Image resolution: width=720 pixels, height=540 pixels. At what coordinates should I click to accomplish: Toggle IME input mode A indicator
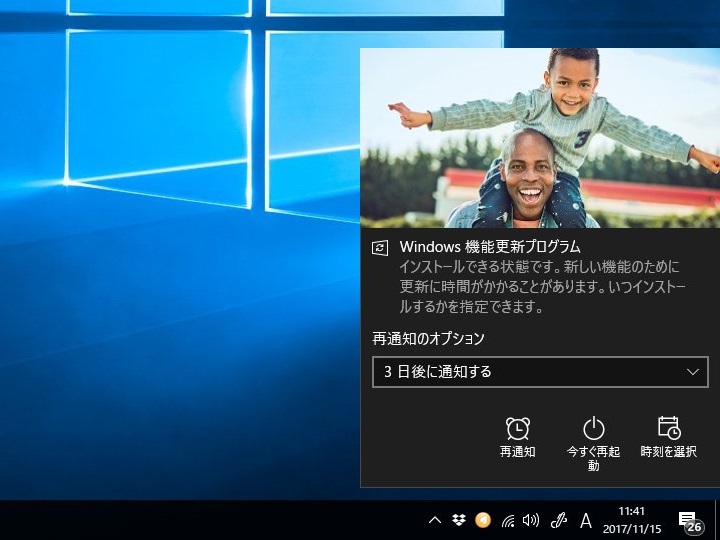click(x=585, y=521)
